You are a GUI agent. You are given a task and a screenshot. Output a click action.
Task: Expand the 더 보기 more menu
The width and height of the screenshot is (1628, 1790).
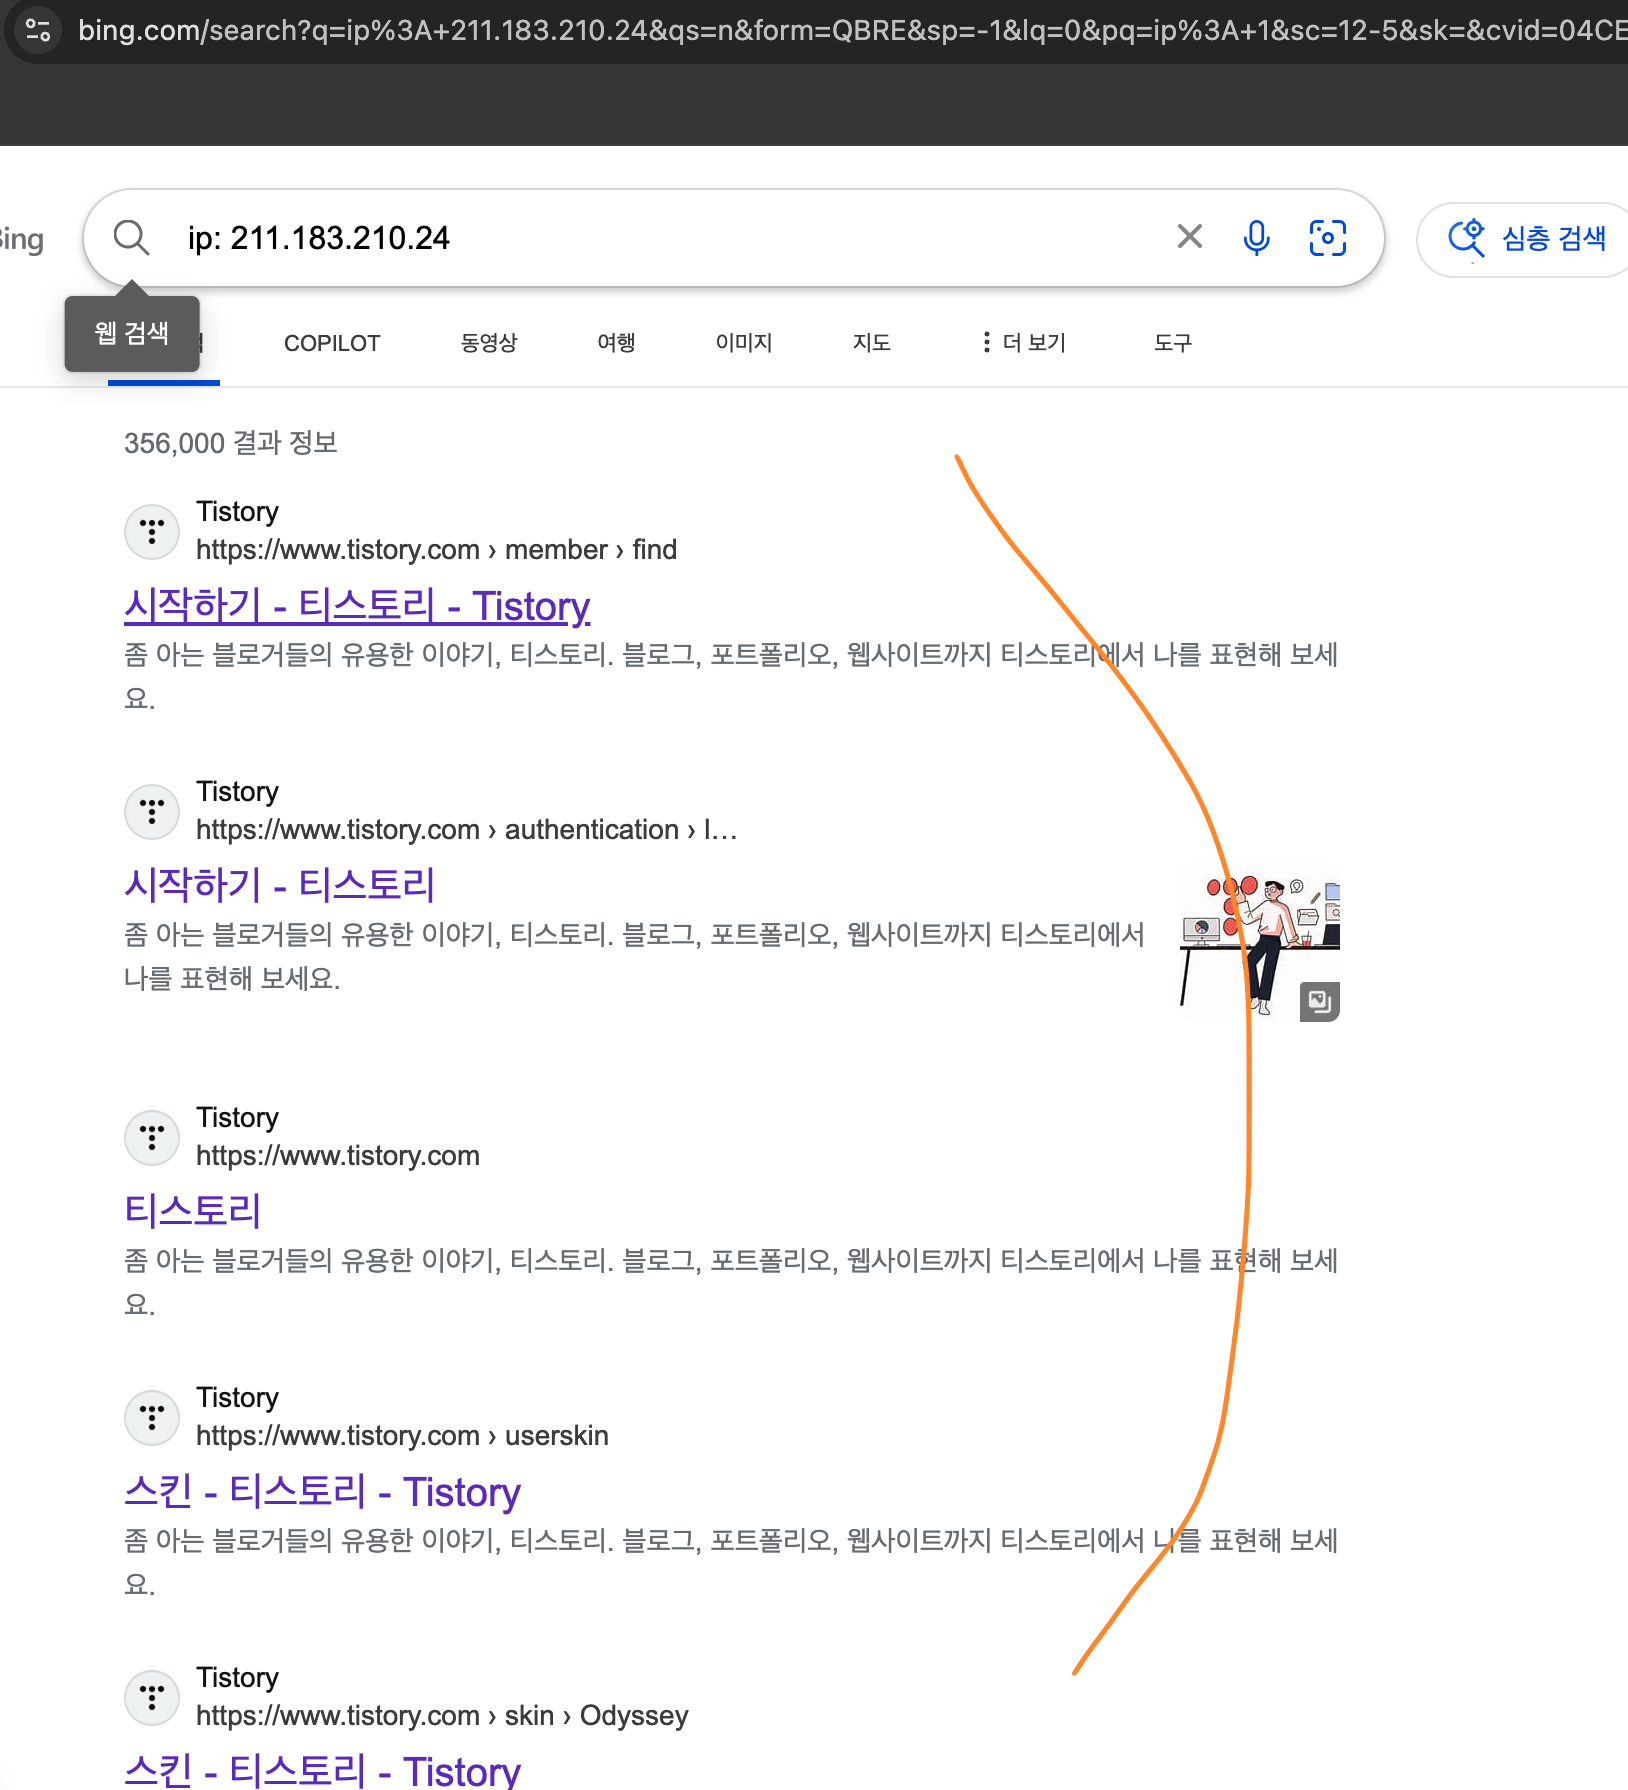click(x=1023, y=343)
